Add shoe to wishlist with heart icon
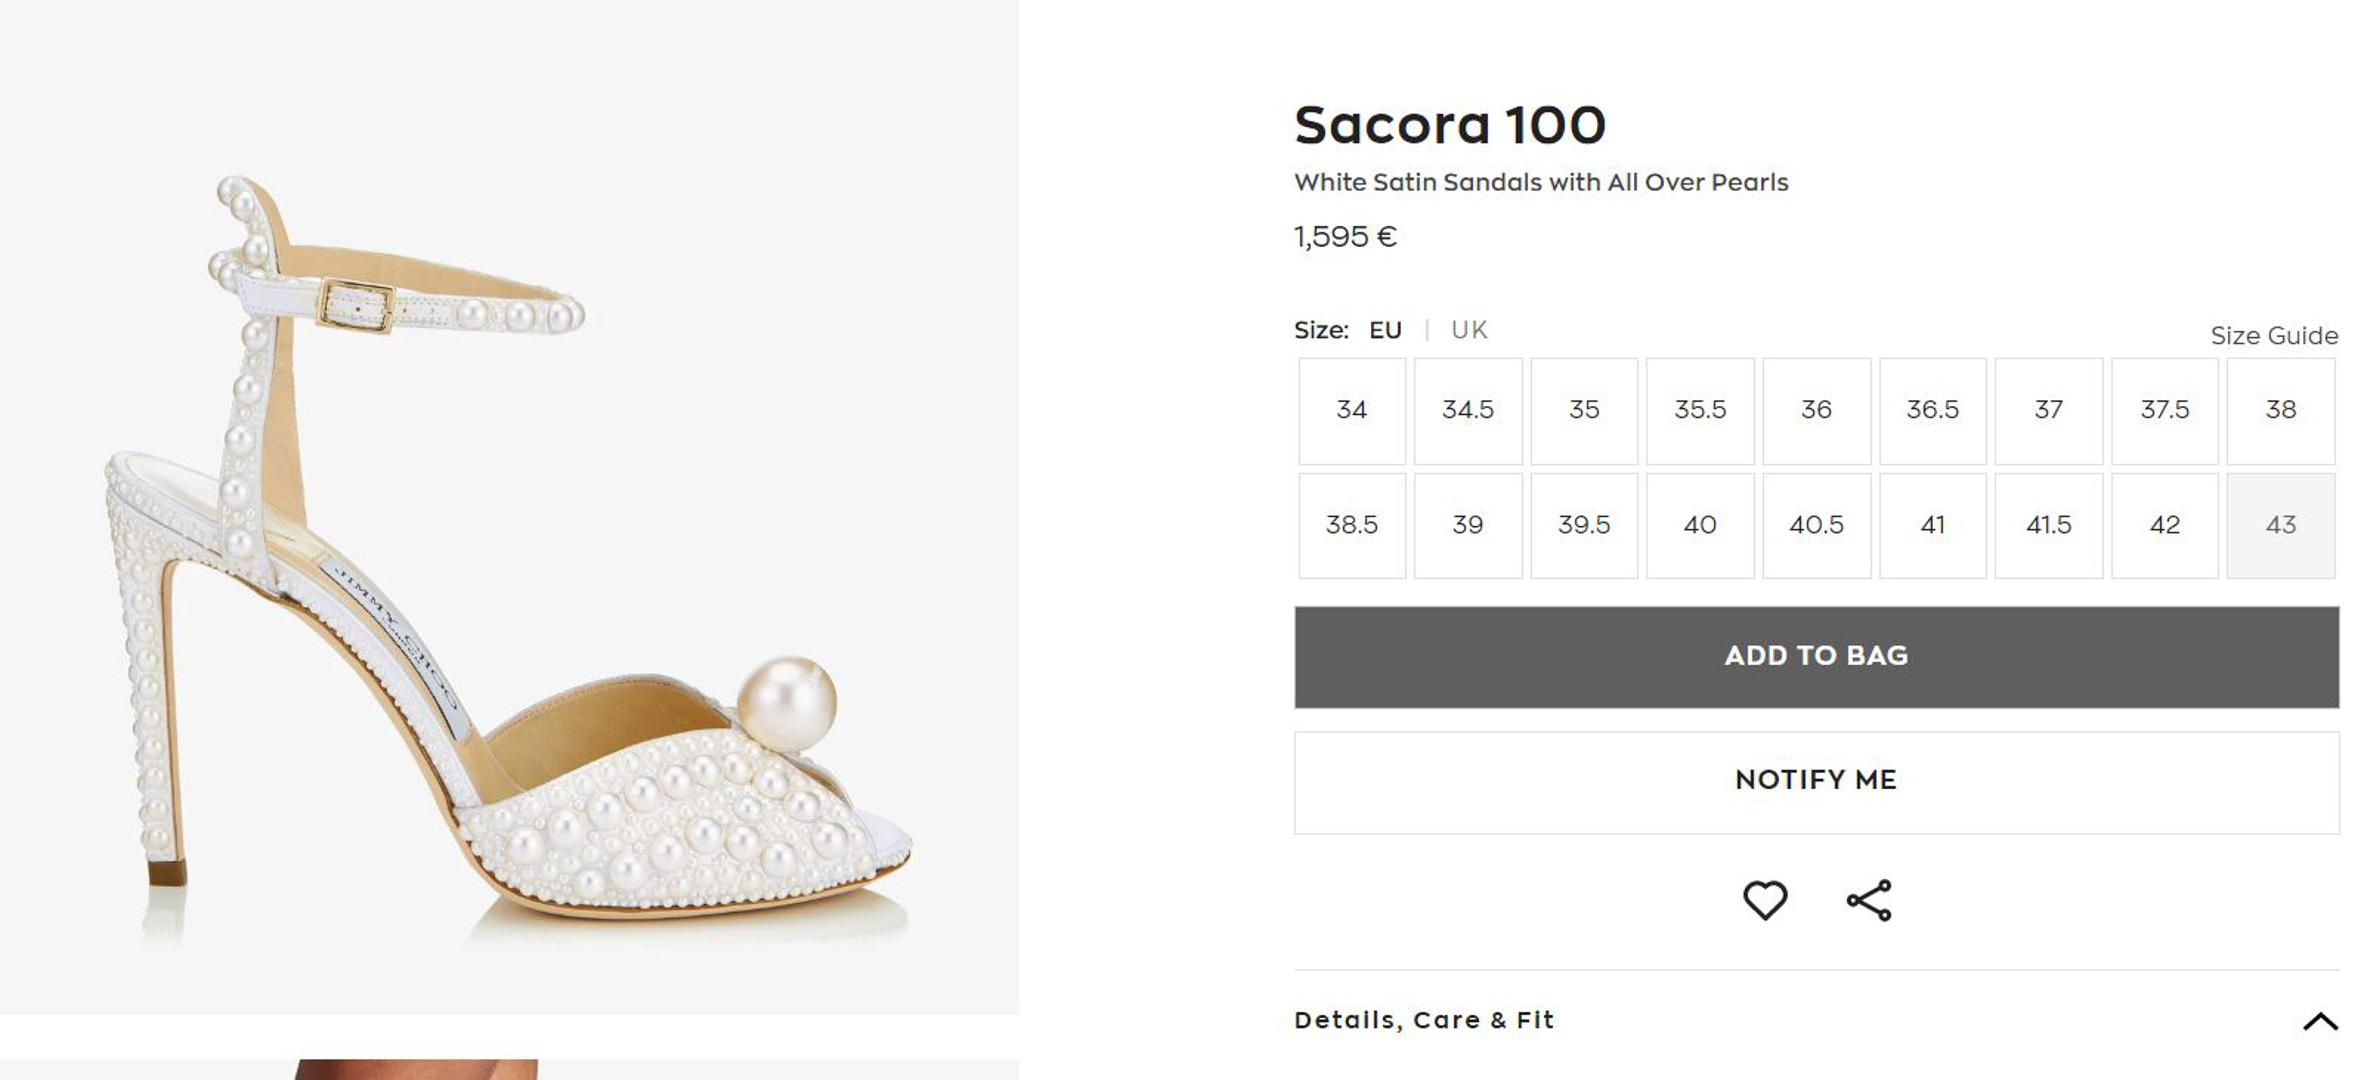The height and width of the screenshot is (1080, 2364). point(1764,900)
